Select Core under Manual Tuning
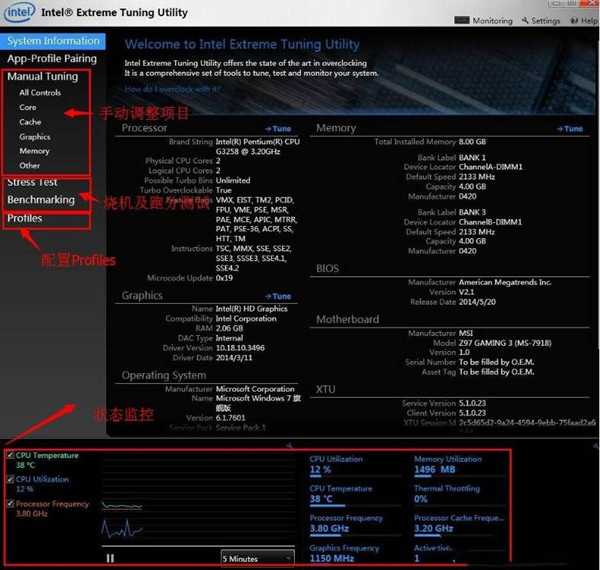This screenshot has height=570, width=600. pos(28,107)
